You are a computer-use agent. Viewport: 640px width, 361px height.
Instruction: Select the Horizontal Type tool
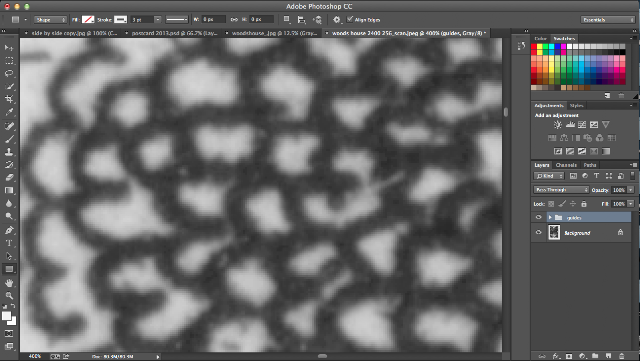click(x=9, y=243)
